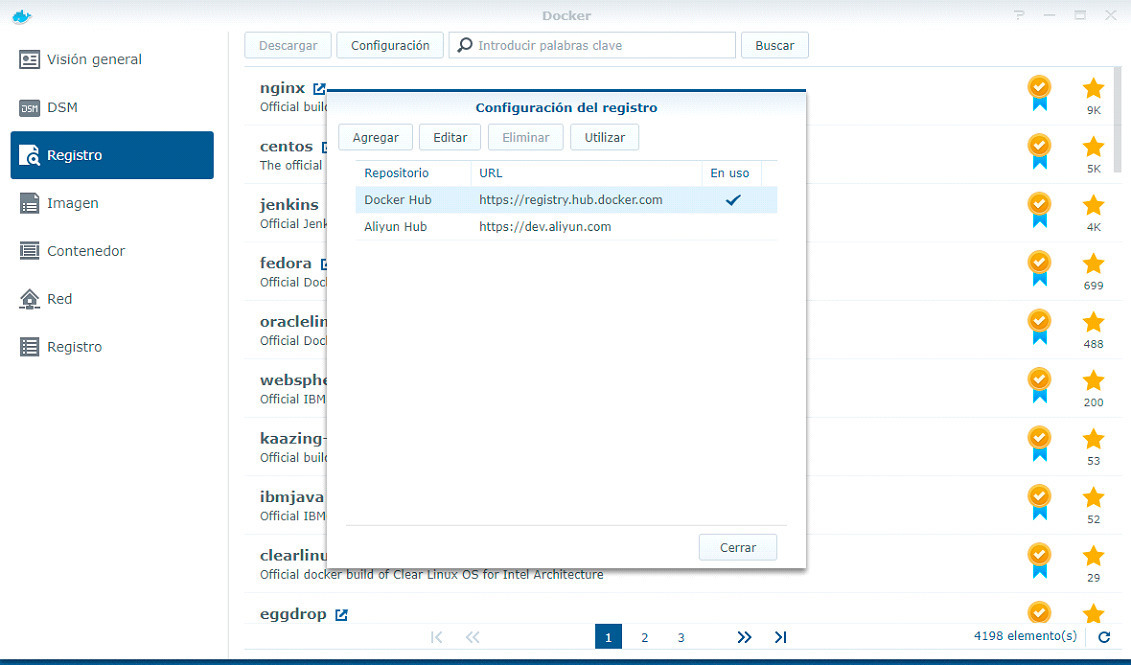Go to page 2 in pagination
1131x665 pixels.
(x=644, y=637)
